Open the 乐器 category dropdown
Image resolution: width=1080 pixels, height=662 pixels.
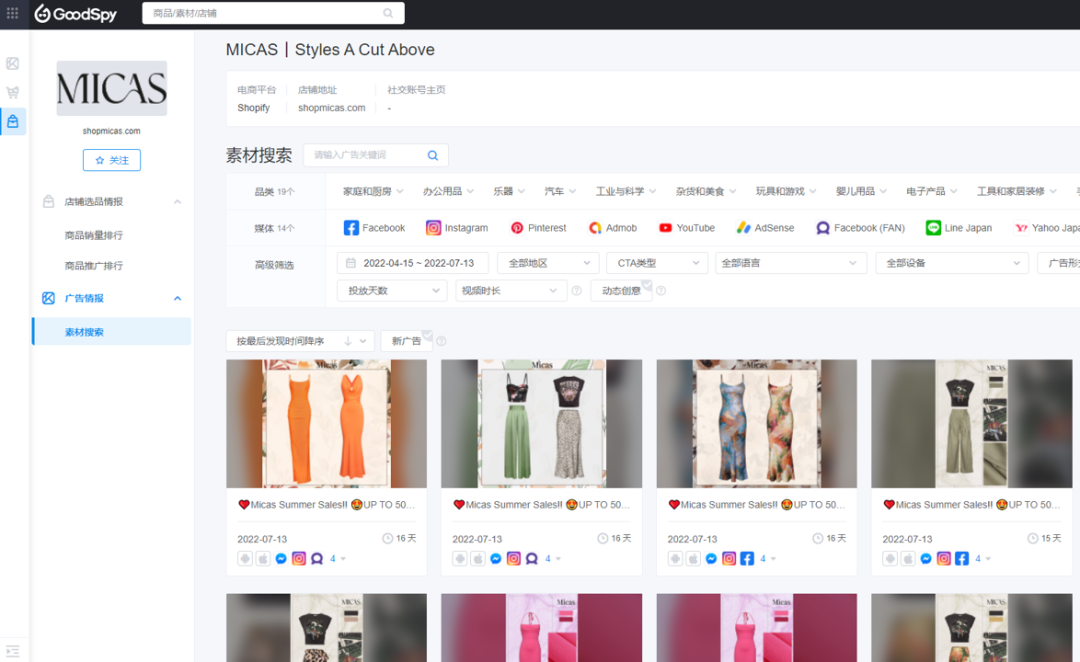click(x=508, y=192)
